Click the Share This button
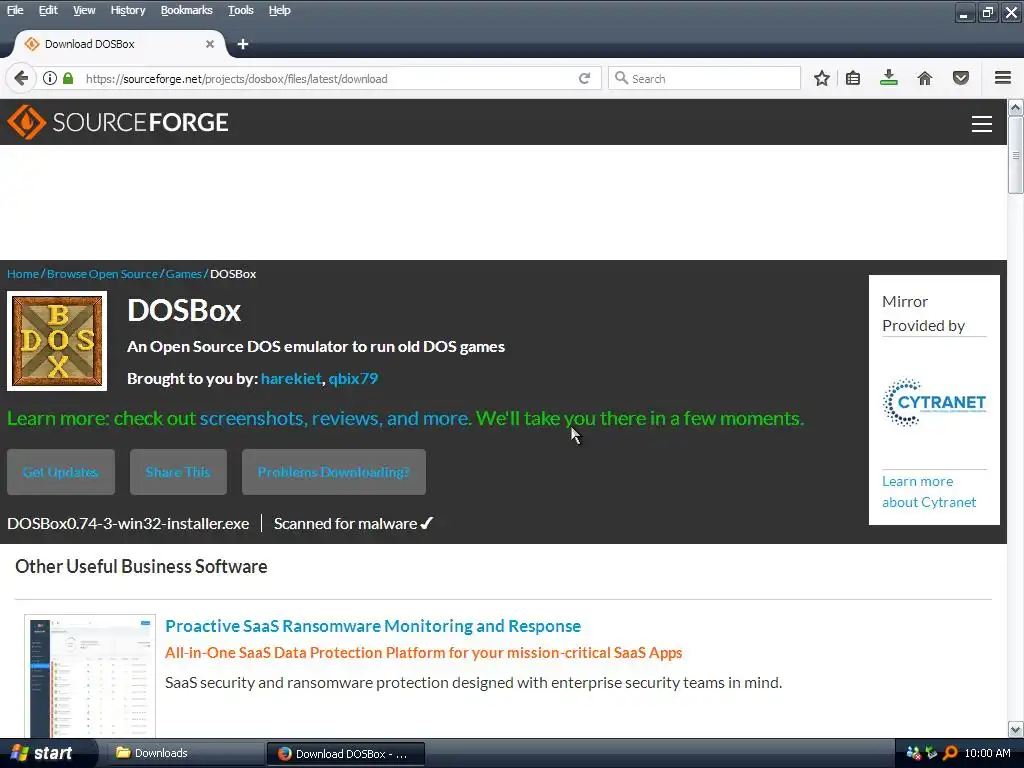The width and height of the screenshot is (1024, 768). point(178,472)
